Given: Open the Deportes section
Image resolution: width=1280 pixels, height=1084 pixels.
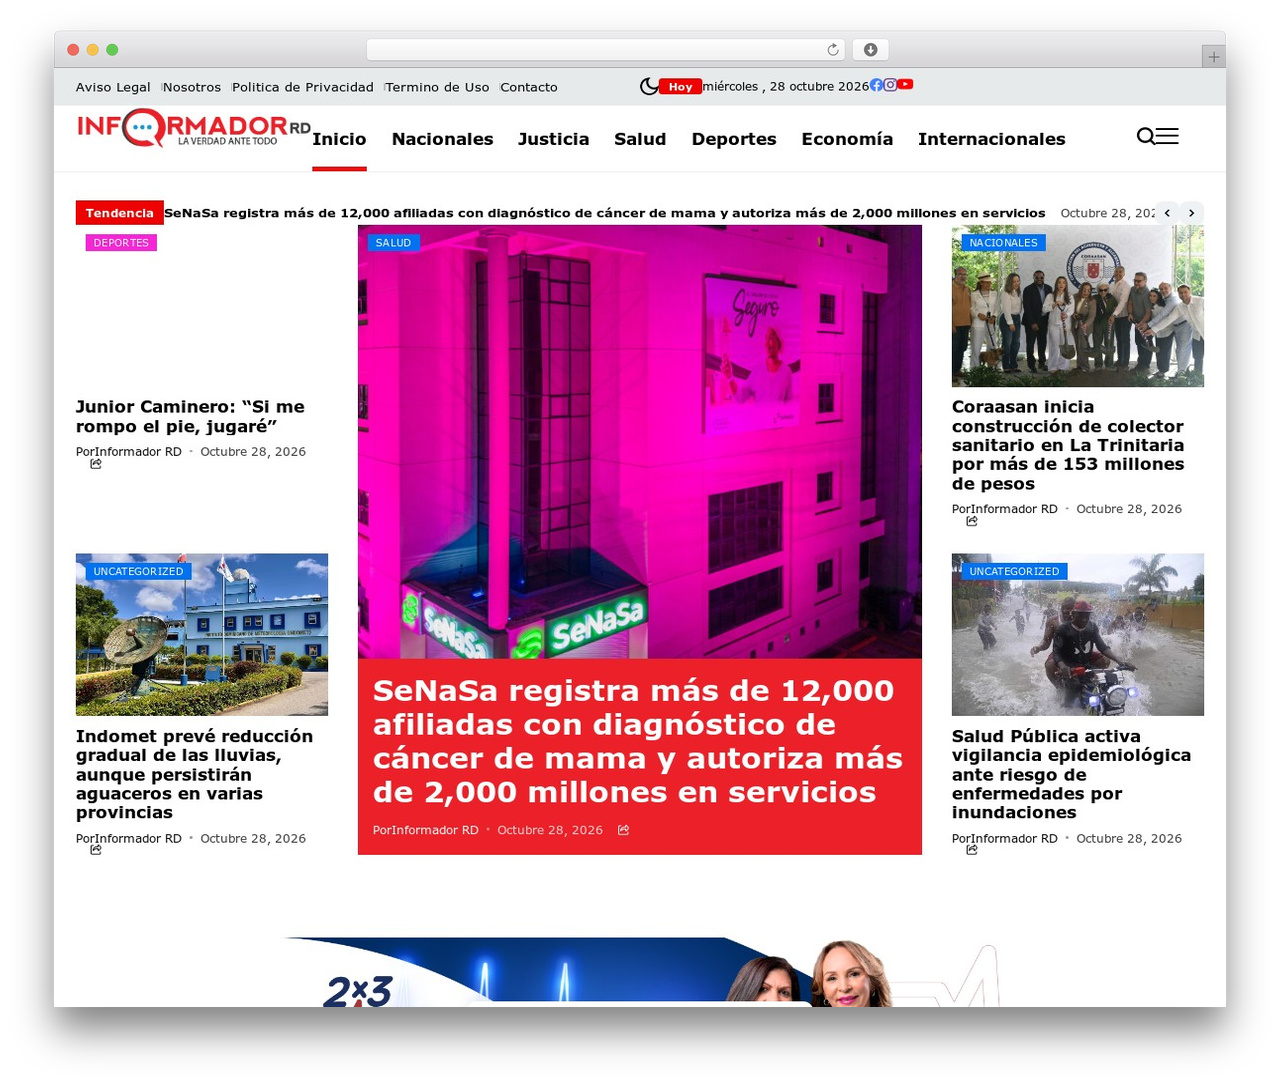Looking at the screenshot, I should [x=734, y=139].
